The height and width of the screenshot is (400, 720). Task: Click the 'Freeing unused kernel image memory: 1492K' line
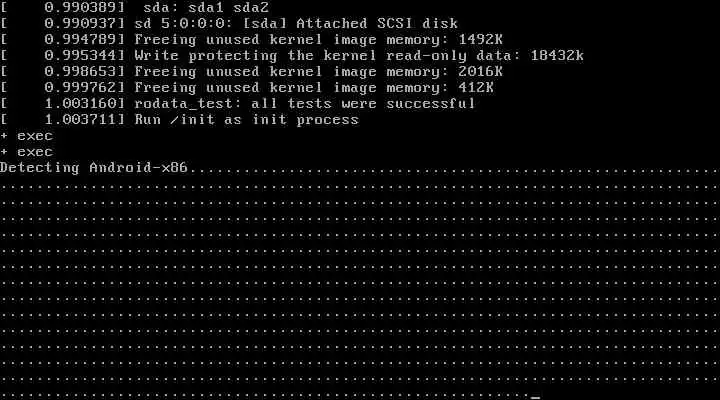(318, 39)
